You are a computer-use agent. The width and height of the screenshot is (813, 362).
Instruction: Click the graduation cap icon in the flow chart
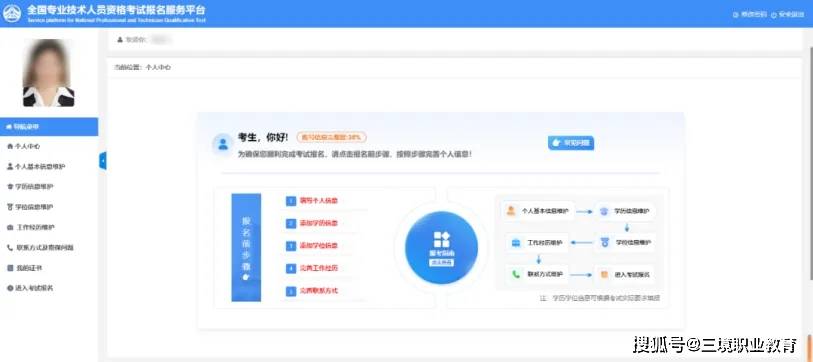point(604,211)
